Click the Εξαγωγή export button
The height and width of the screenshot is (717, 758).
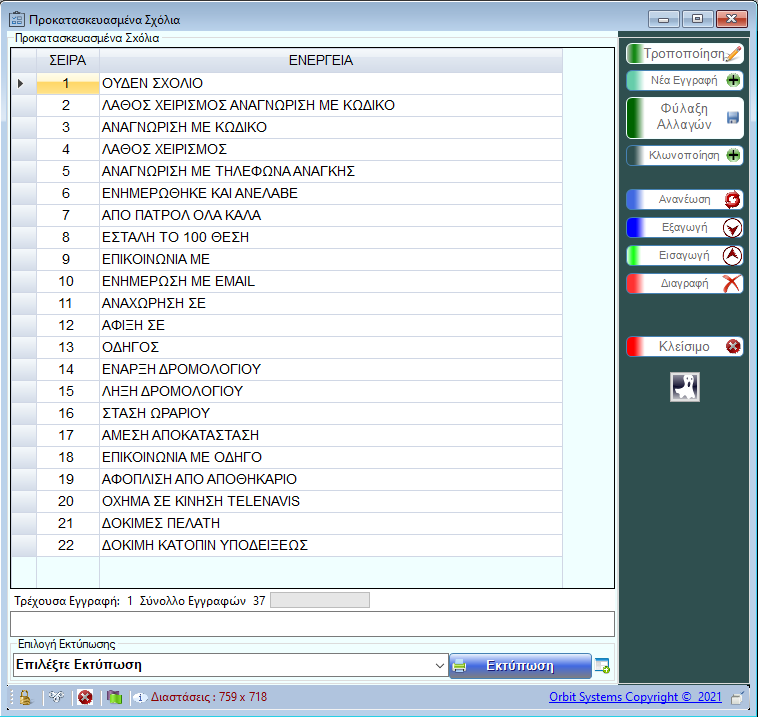coord(685,227)
